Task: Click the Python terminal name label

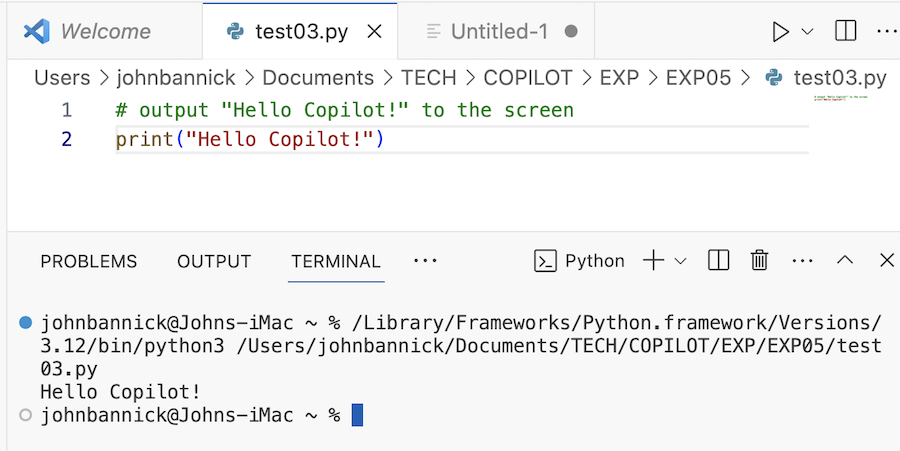Action: [595, 261]
